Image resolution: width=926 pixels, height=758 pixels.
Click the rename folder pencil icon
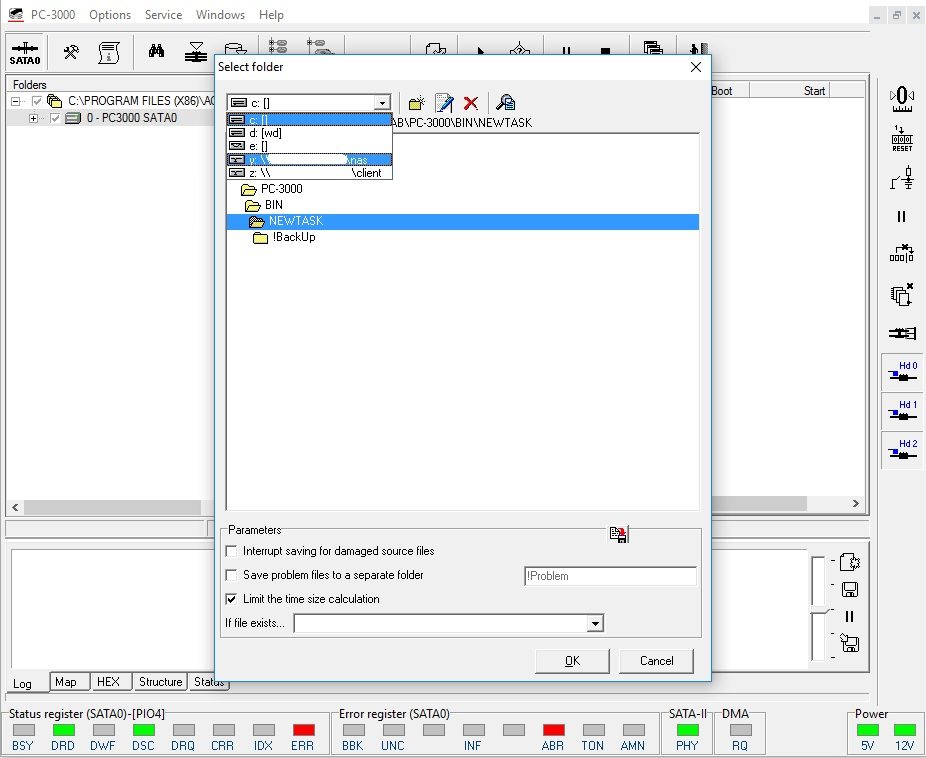pos(444,103)
